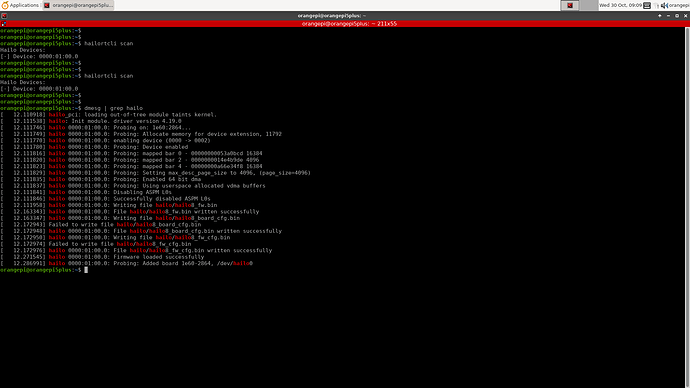This screenshot has height=388, width=690.
Task: Click the window title 'orangepi@orangepi5plus: ~'
Action: [x=332, y=16]
